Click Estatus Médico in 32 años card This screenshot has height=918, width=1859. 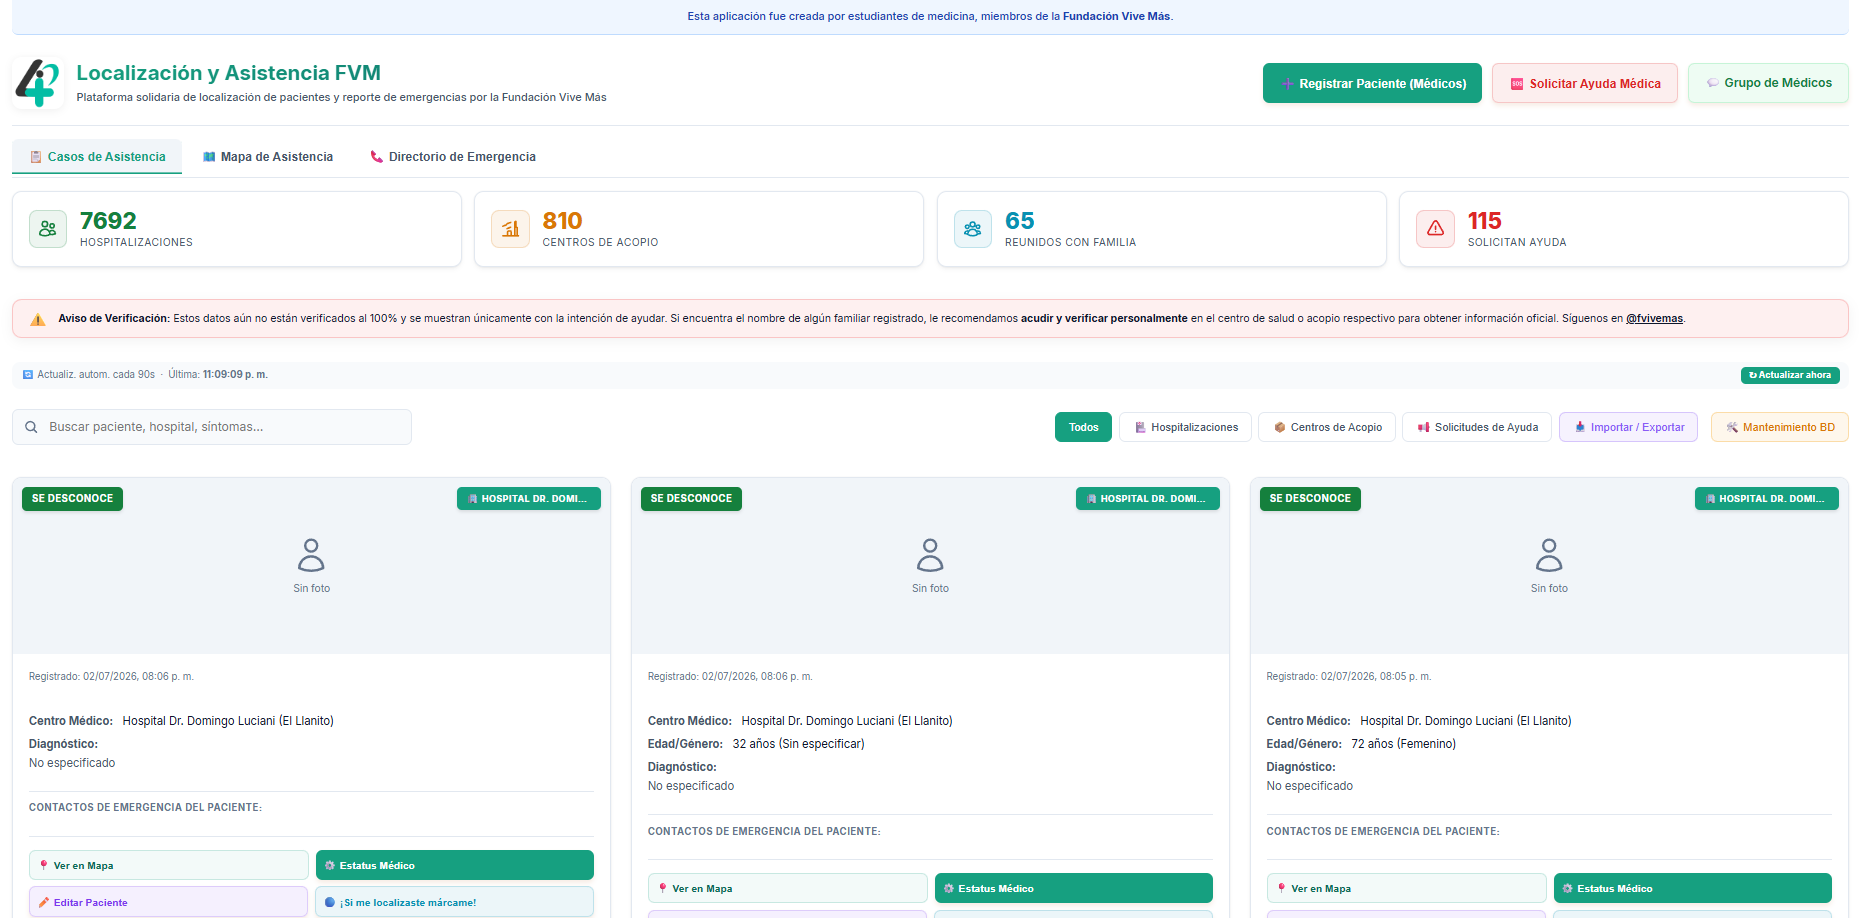[x=1074, y=888]
